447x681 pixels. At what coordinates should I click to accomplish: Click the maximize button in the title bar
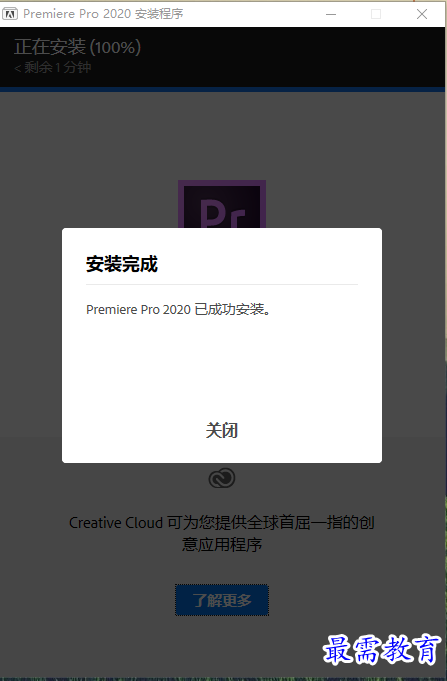coord(376,14)
